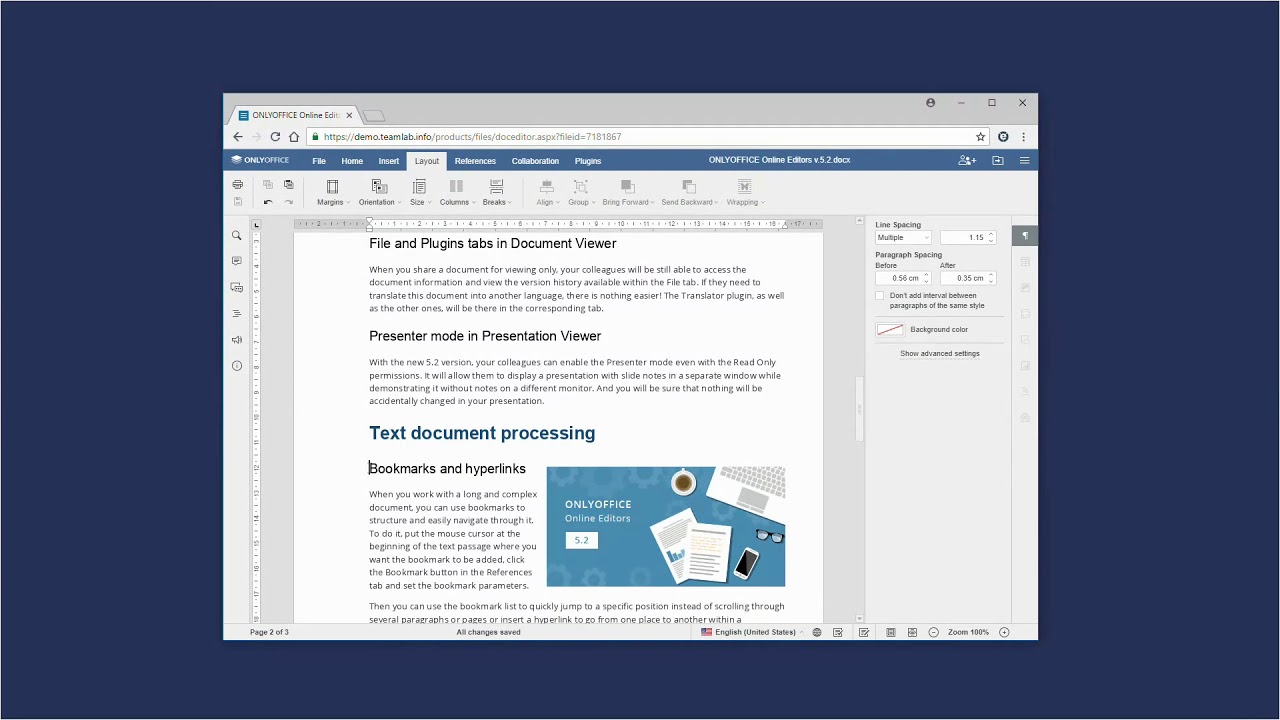Open the Search icon in left sidebar

tap(237, 236)
